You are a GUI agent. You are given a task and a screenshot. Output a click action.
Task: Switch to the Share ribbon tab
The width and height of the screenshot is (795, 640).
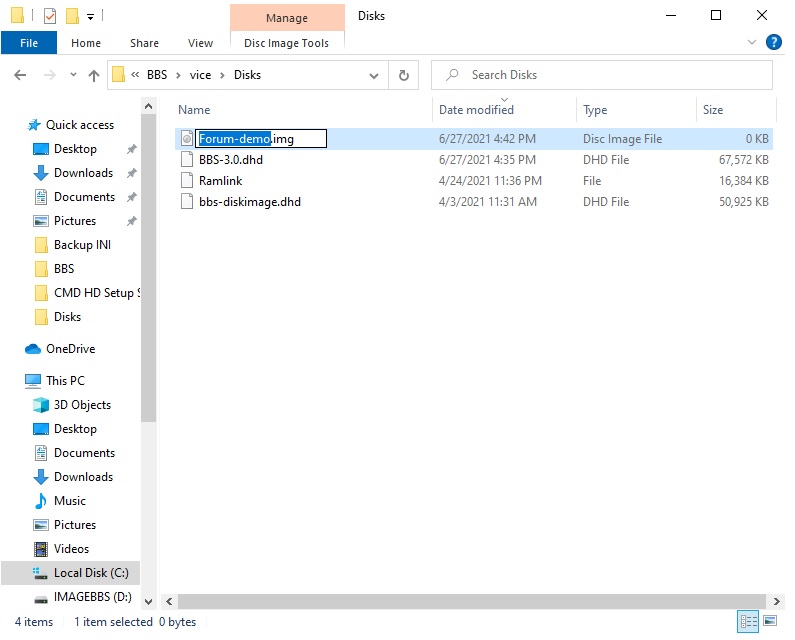(x=144, y=43)
